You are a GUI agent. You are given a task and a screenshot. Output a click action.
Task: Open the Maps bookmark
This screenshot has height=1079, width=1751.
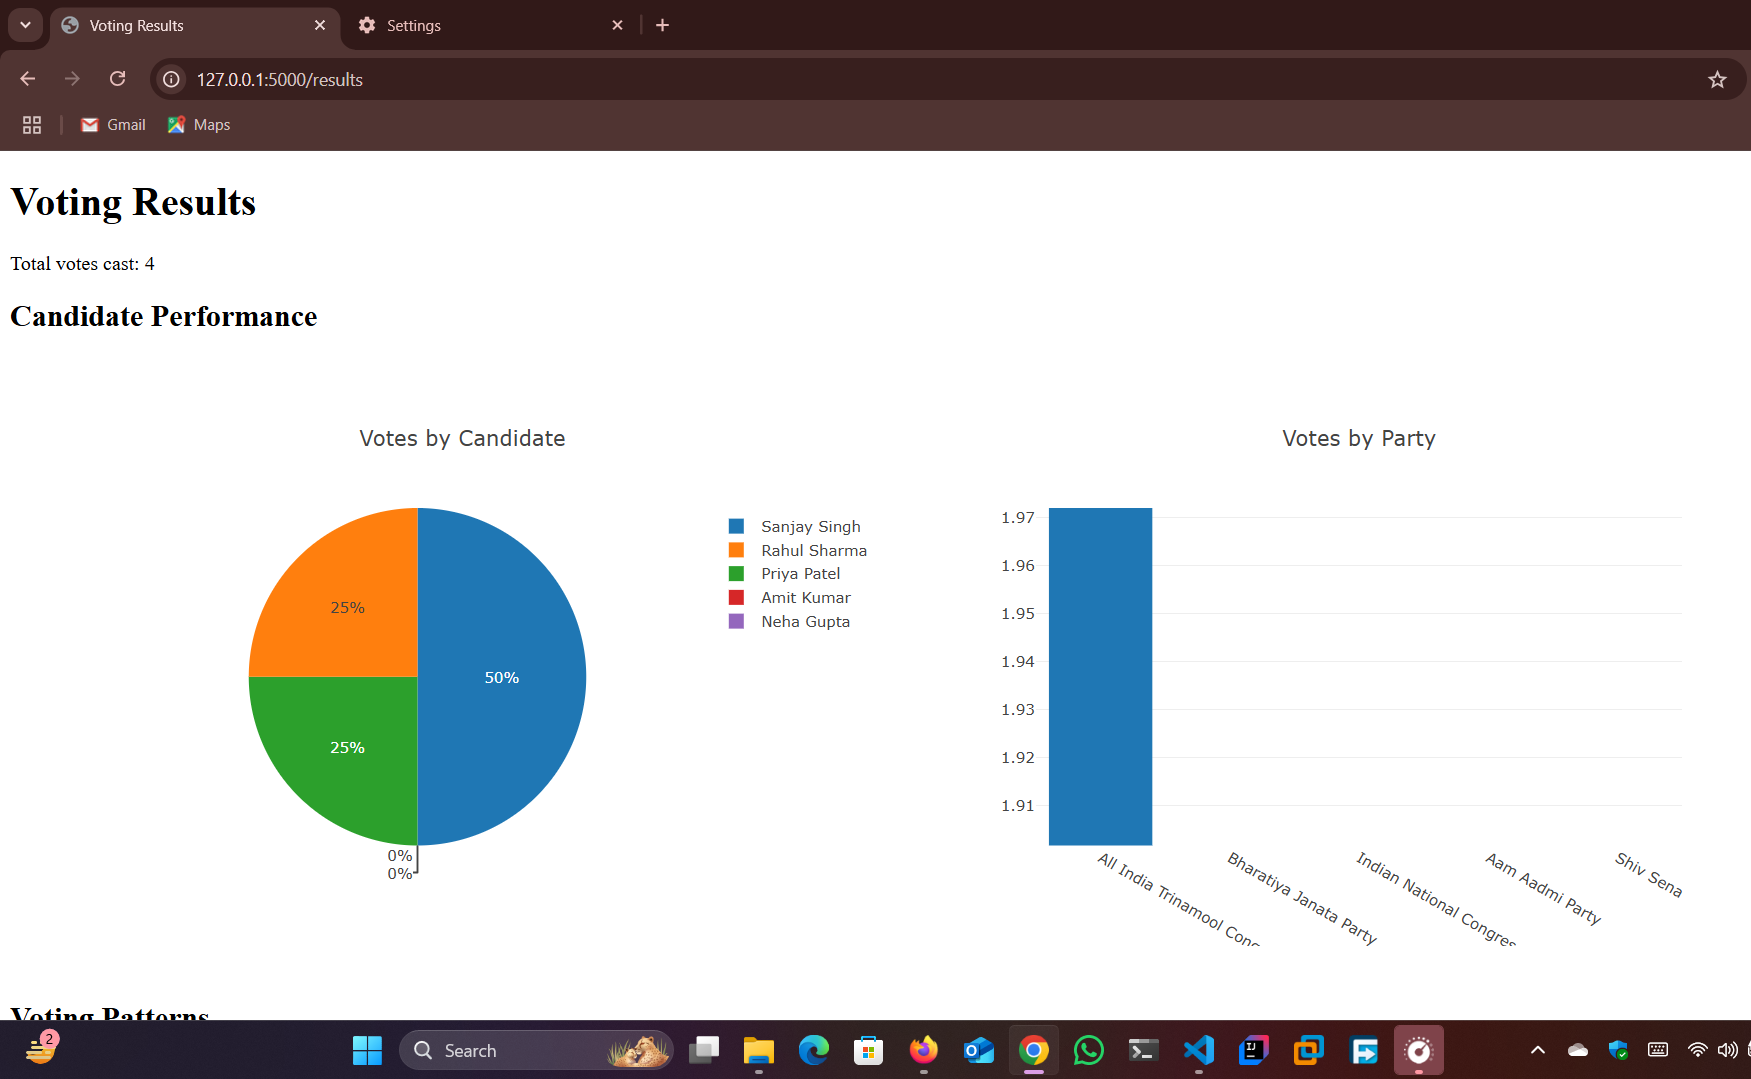point(199,125)
